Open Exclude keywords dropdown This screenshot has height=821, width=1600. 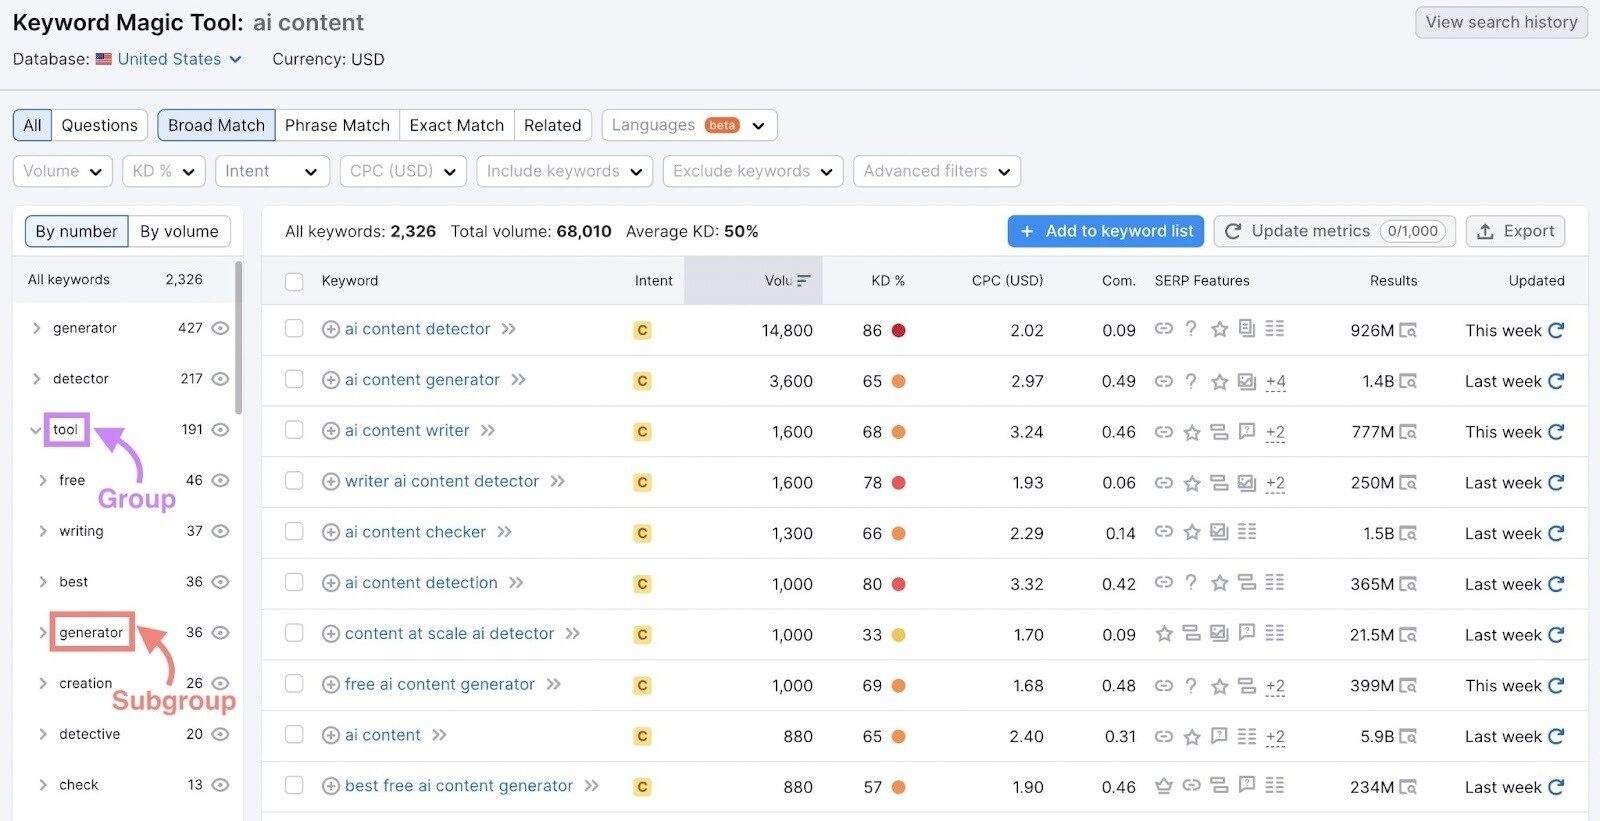tap(753, 171)
